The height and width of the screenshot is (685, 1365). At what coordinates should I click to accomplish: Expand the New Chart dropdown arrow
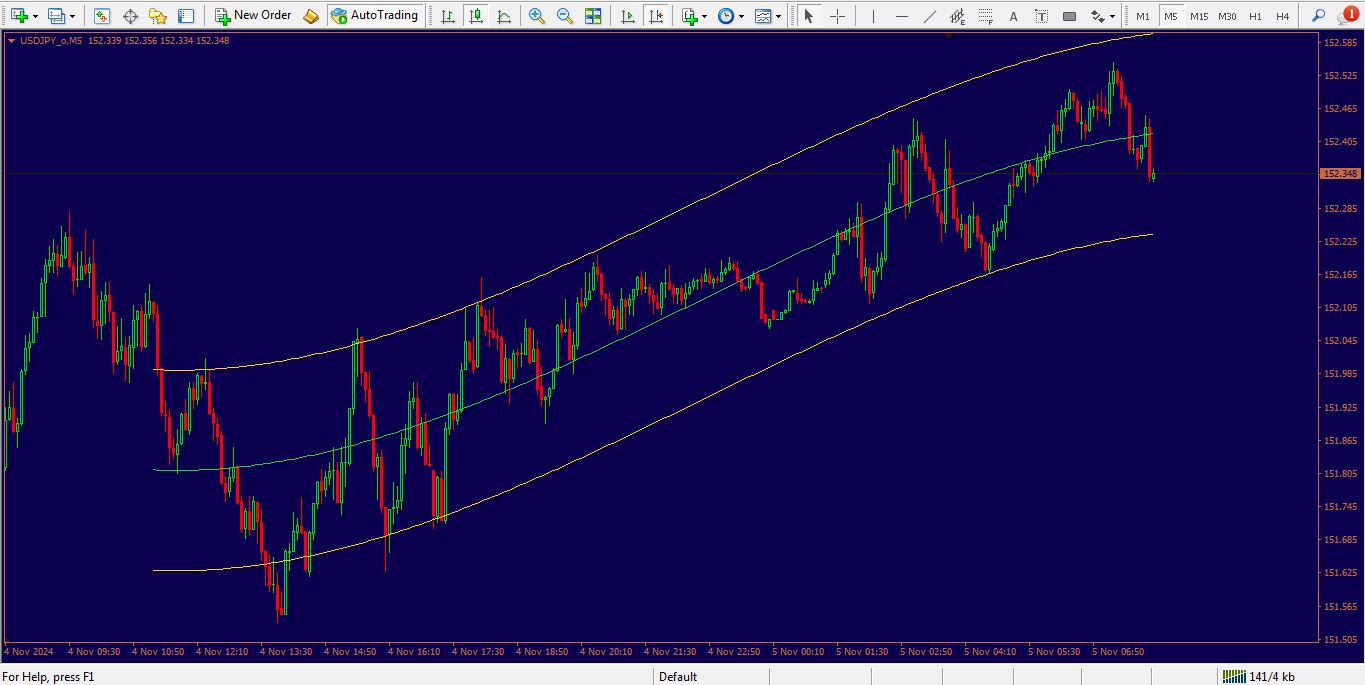(35, 16)
